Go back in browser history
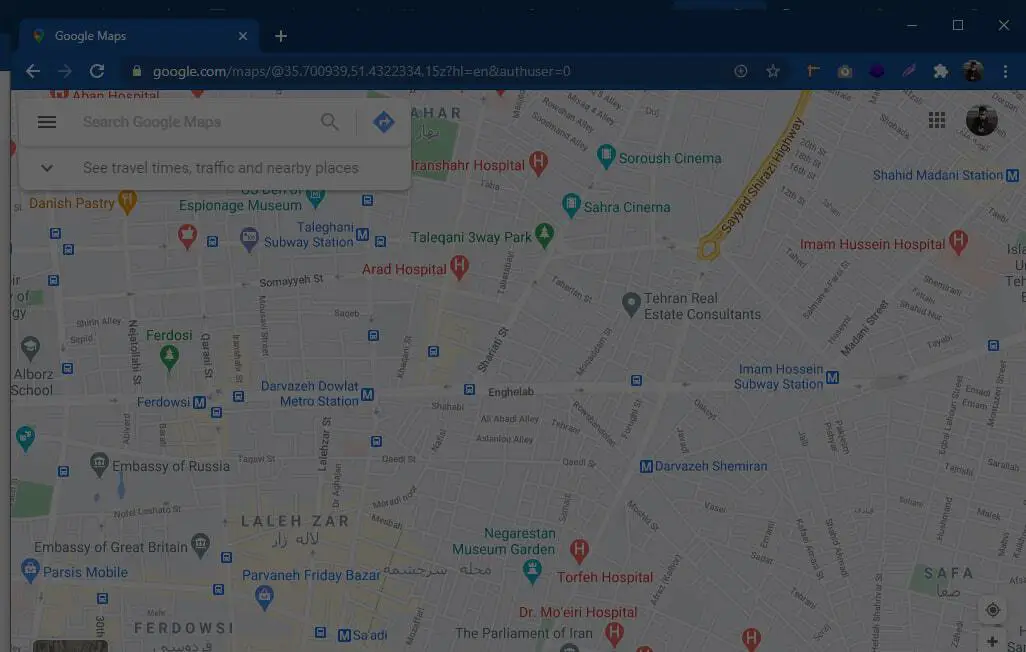1026x652 pixels. [32, 71]
